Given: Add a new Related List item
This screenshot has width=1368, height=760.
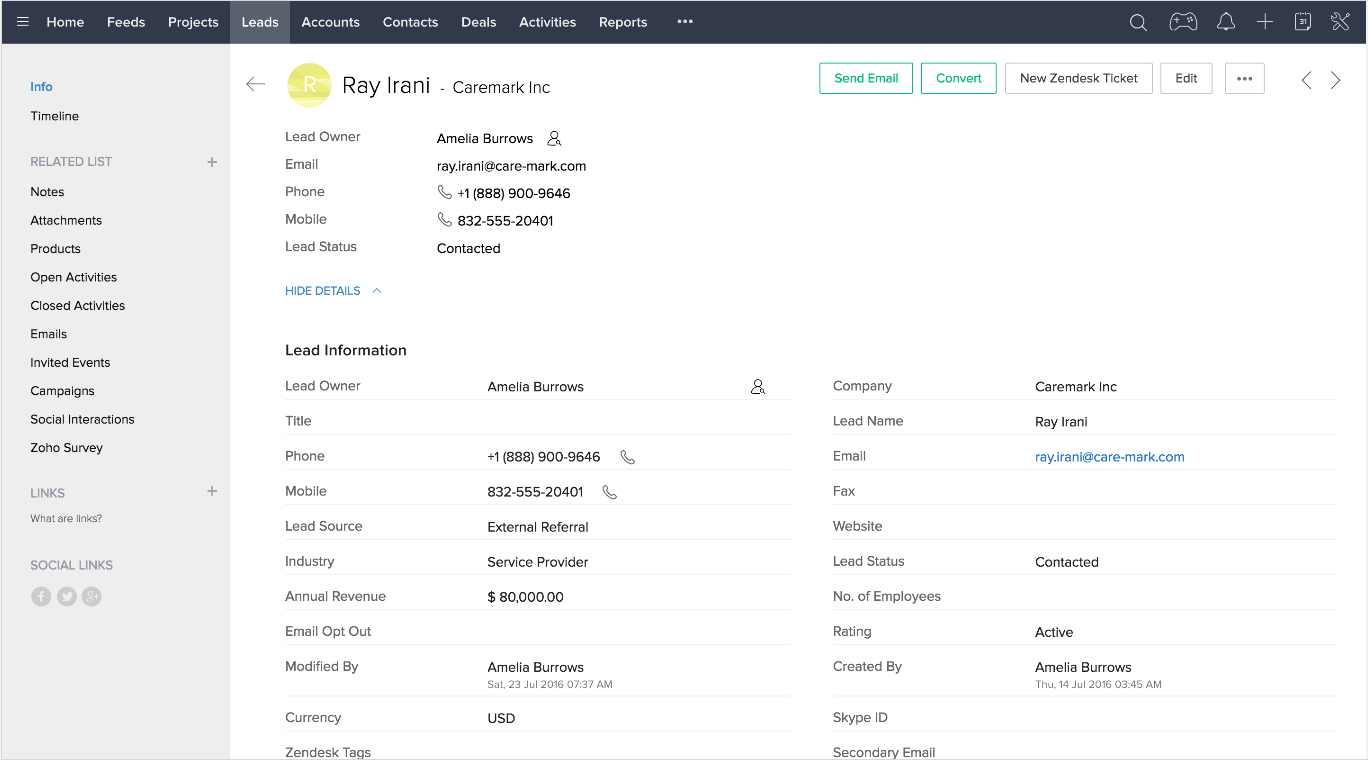Looking at the screenshot, I should [212, 161].
